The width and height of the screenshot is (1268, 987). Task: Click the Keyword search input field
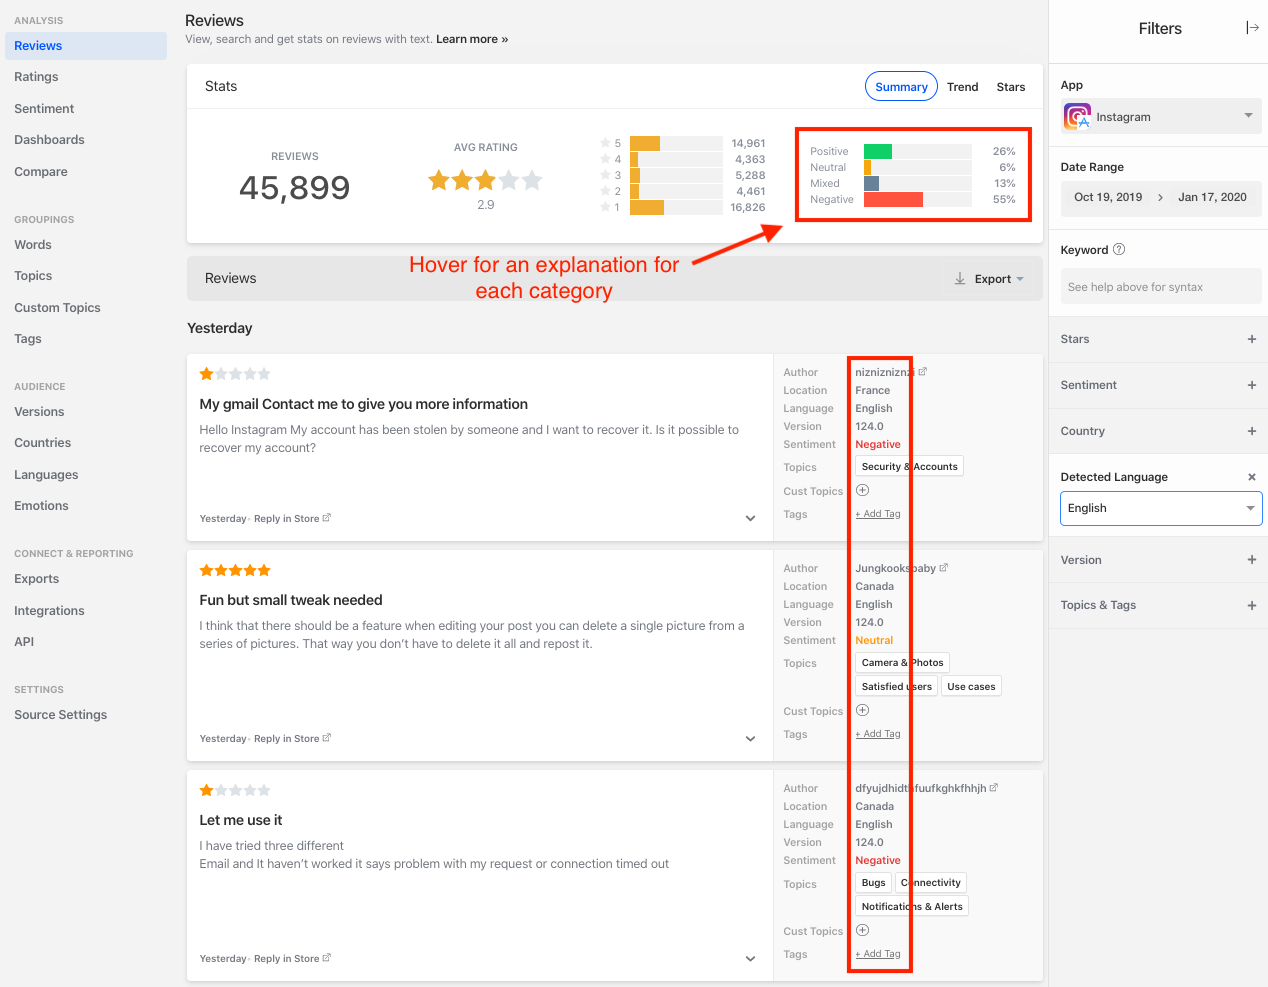(1161, 286)
